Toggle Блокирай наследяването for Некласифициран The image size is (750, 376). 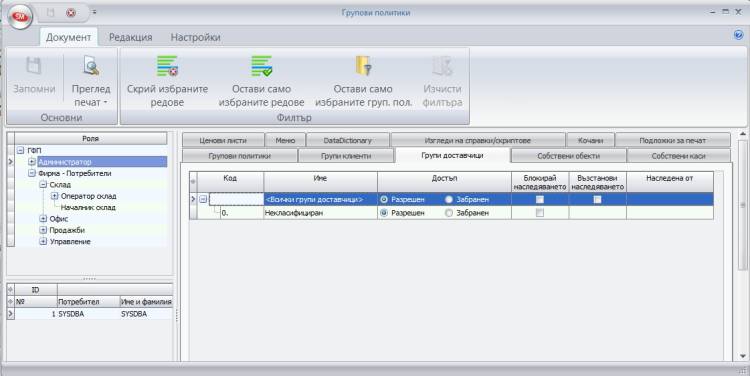click(x=540, y=213)
